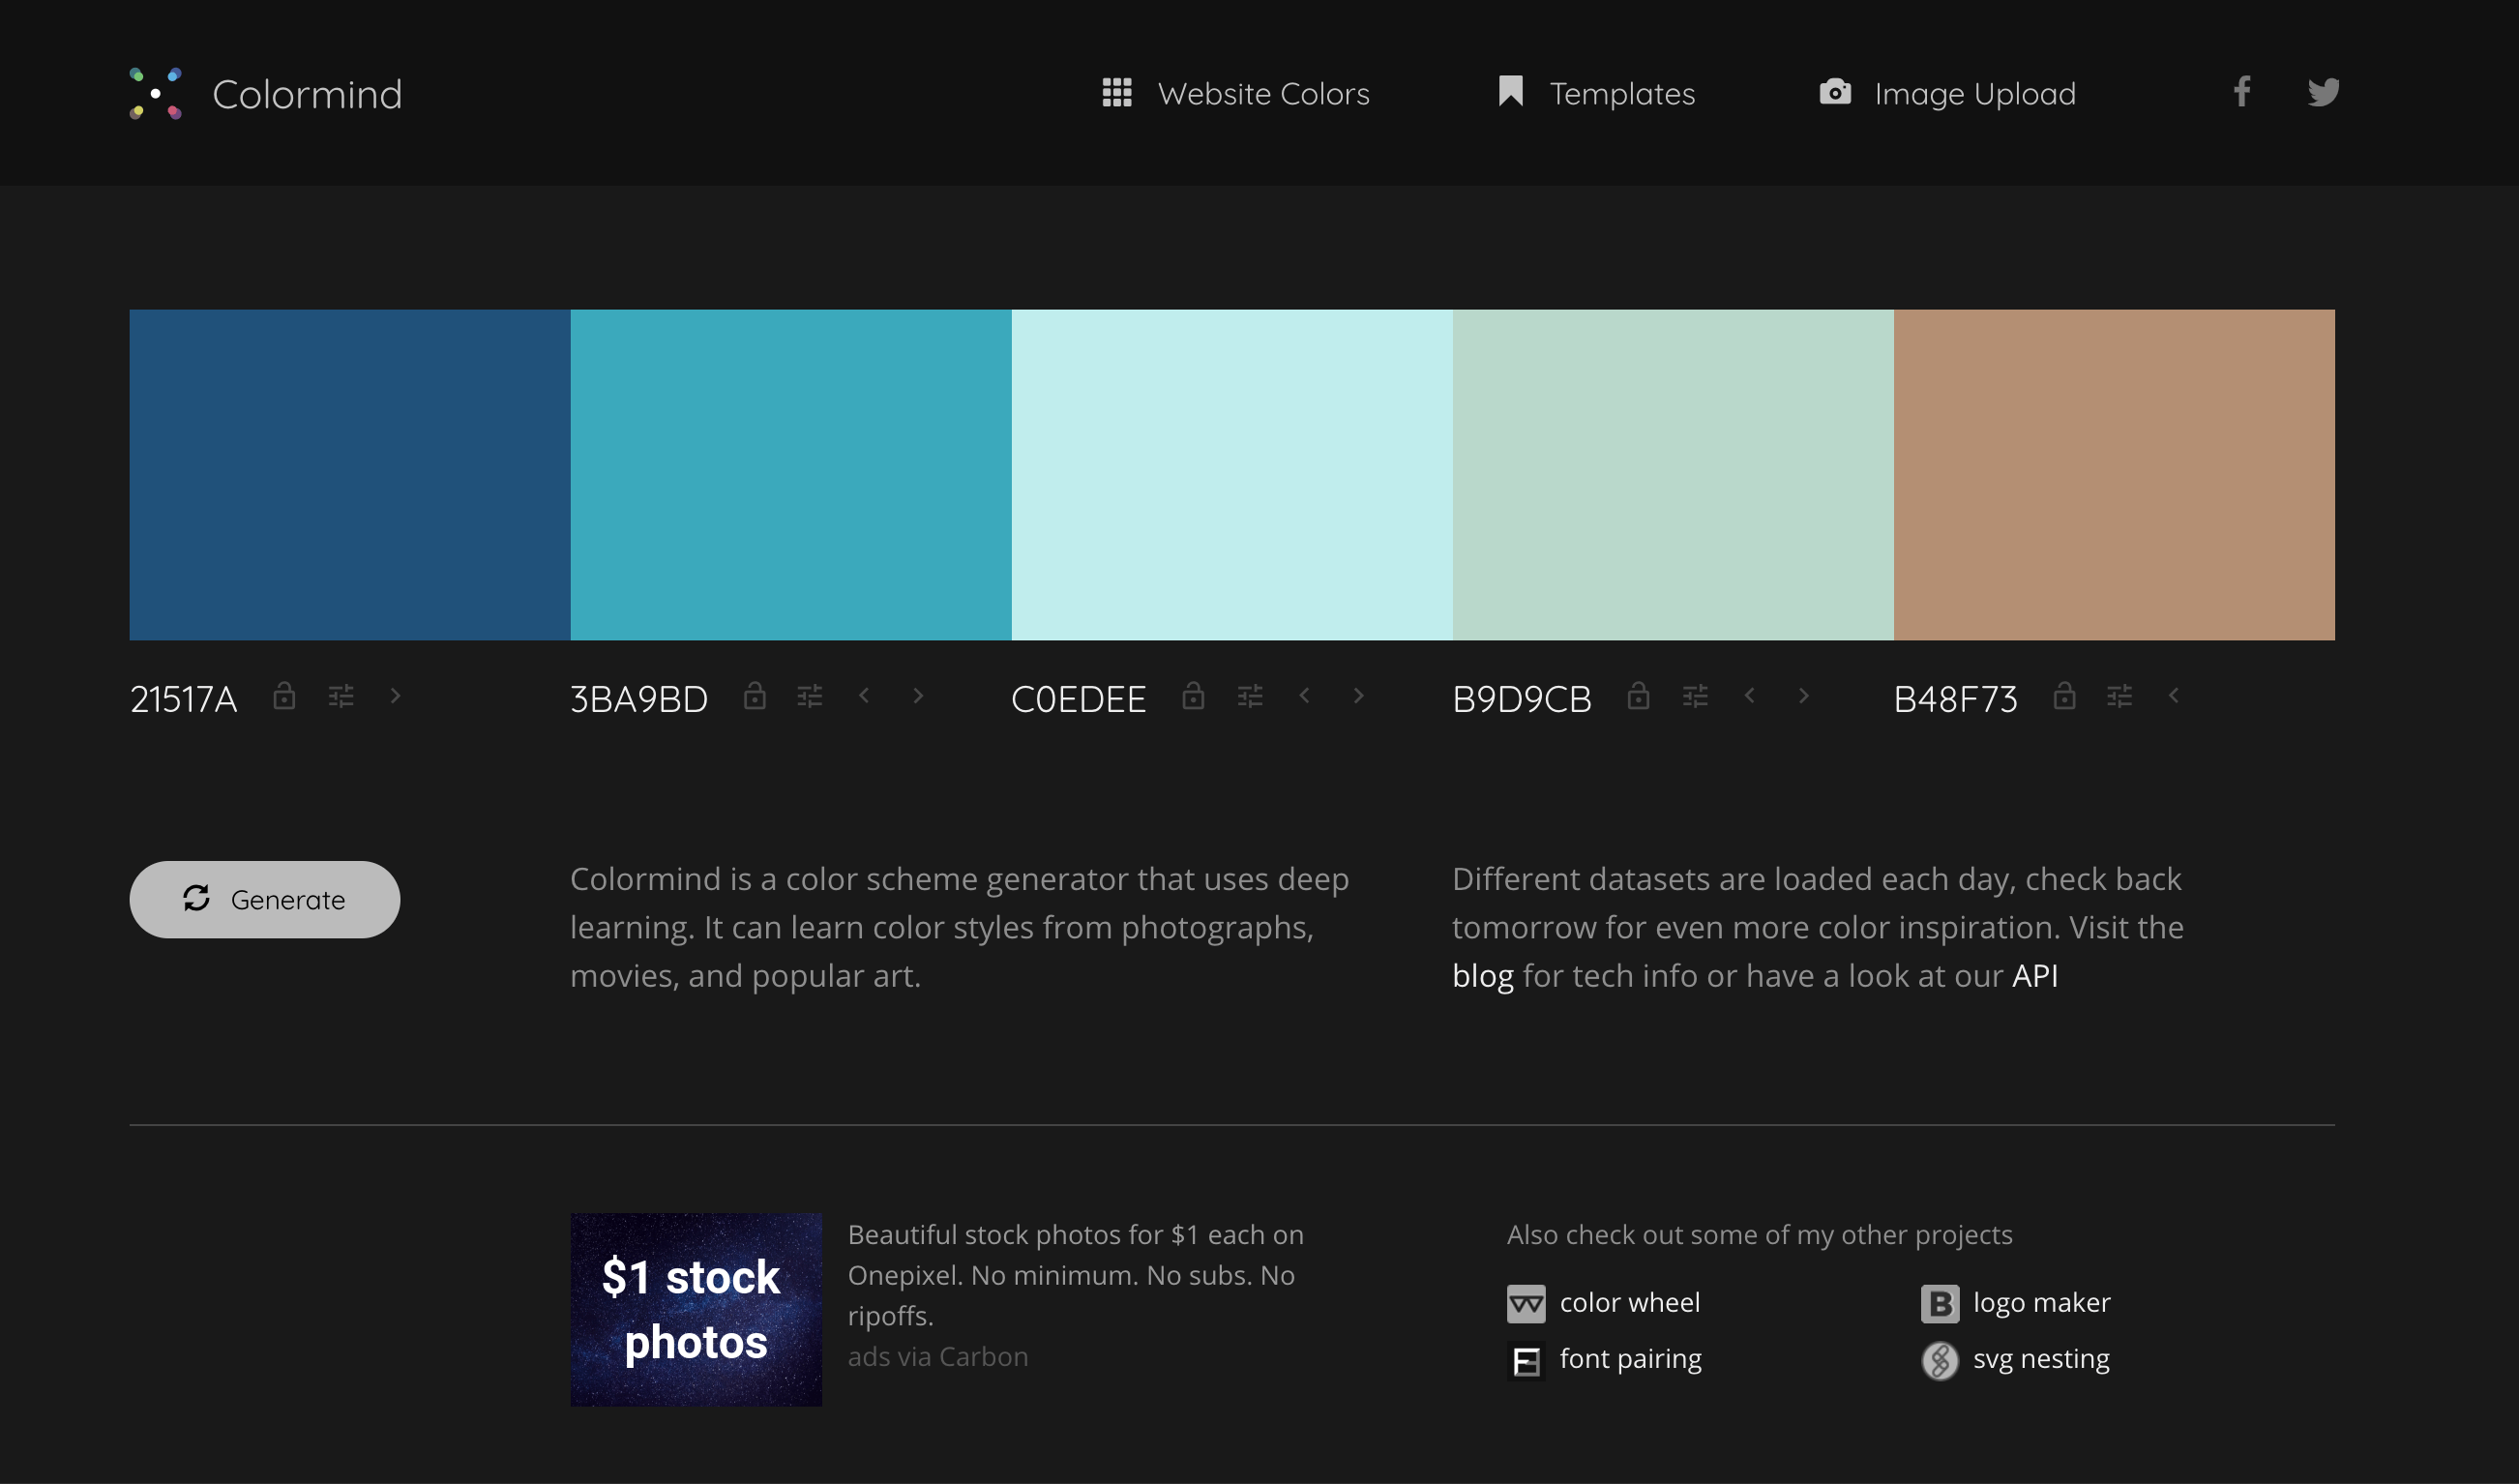2519x1484 pixels.
Task: Select the sage B9D9CB swatch
Action: [1673, 475]
